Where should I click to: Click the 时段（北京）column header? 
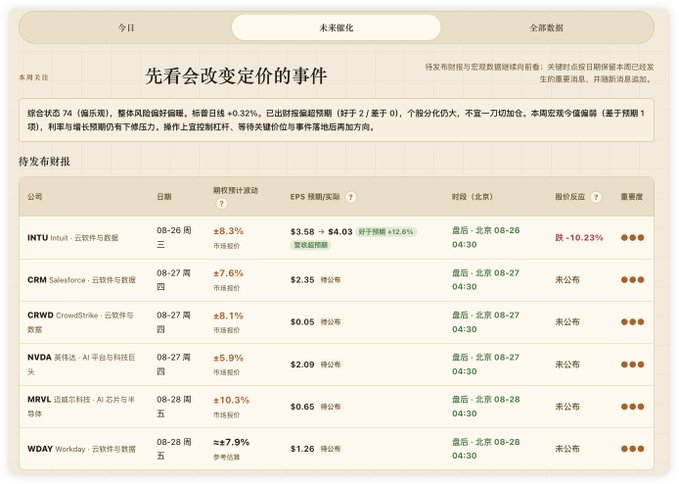point(472,197)
